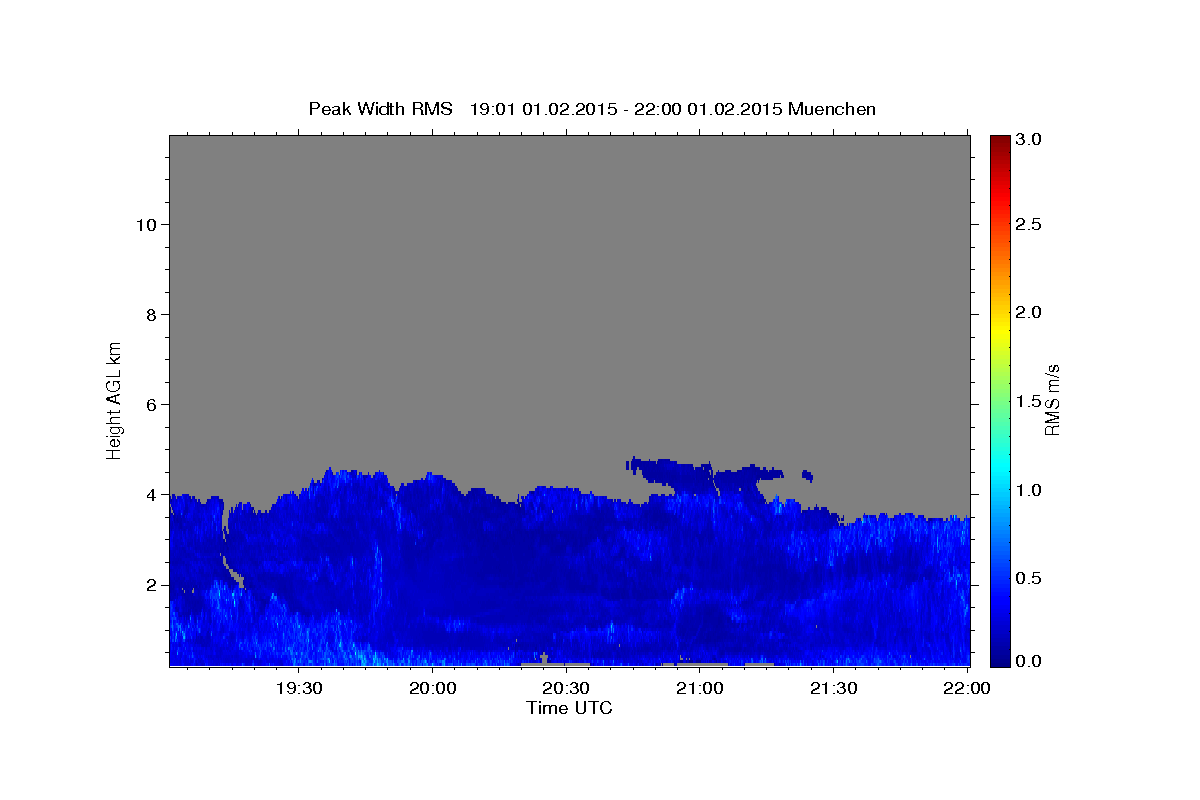The width and height of the screenshot is (1200, 800).
Task: Click the colorbar value 3.0
Action: tap(1030, 140)
